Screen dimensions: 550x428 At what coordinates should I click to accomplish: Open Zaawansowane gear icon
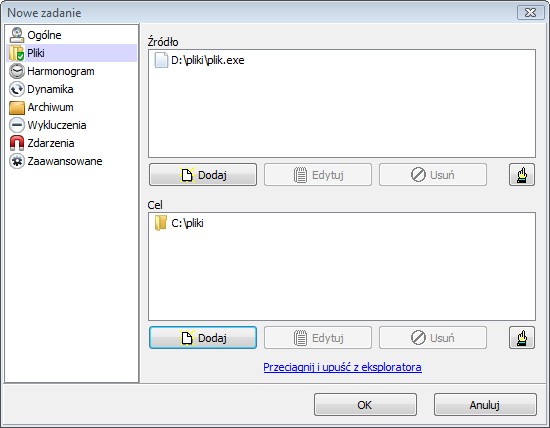[x=16, y=161]
